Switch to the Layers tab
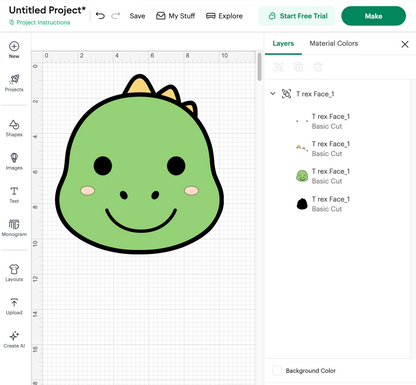Image resolution: width=416 pixels, height=385 pixels. [283, 43]
